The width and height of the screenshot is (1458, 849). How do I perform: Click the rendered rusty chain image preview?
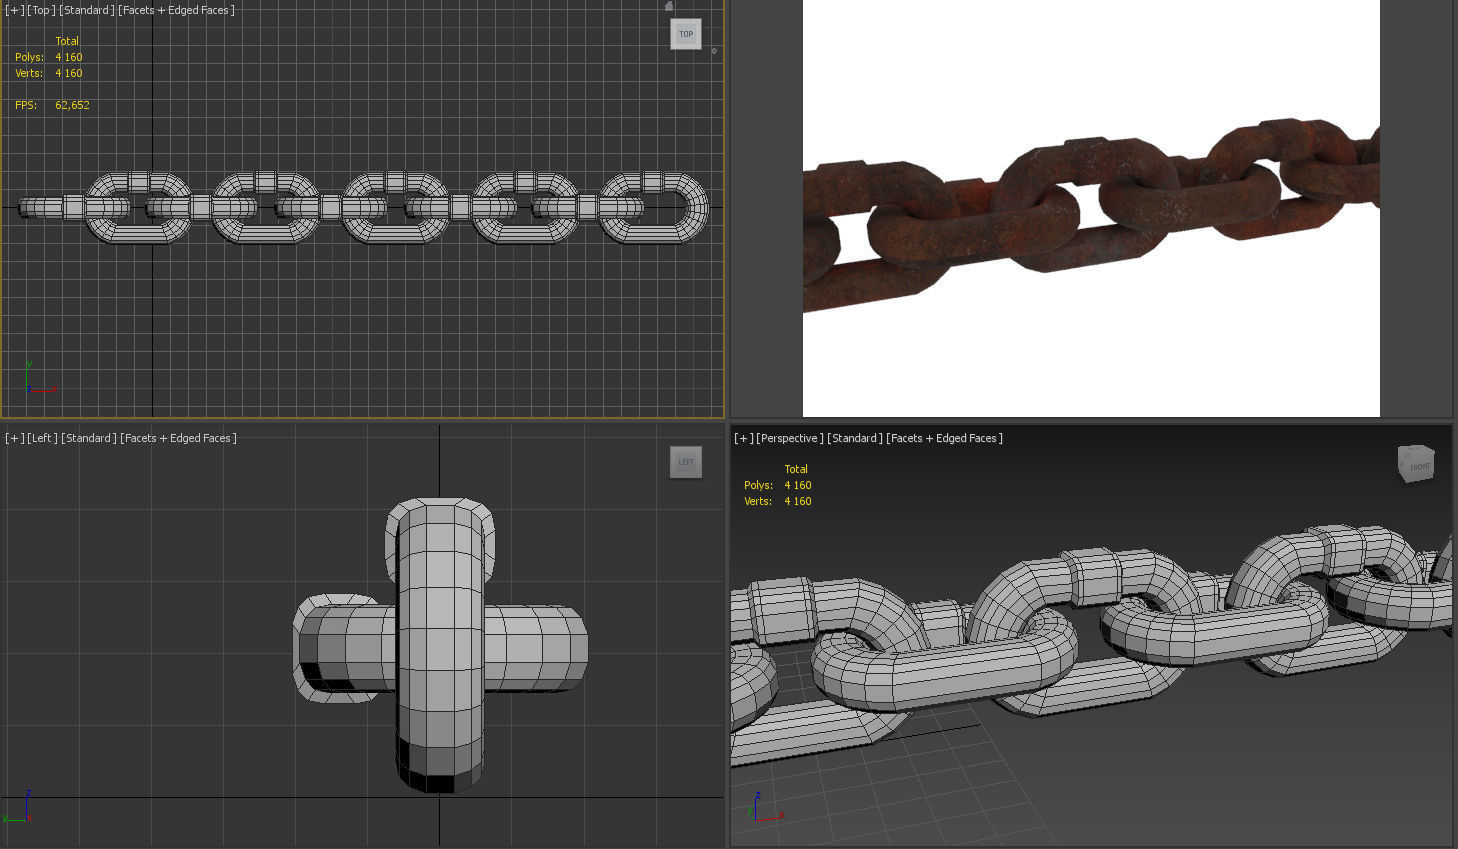pyautogui.click(x=1090, y=208)
